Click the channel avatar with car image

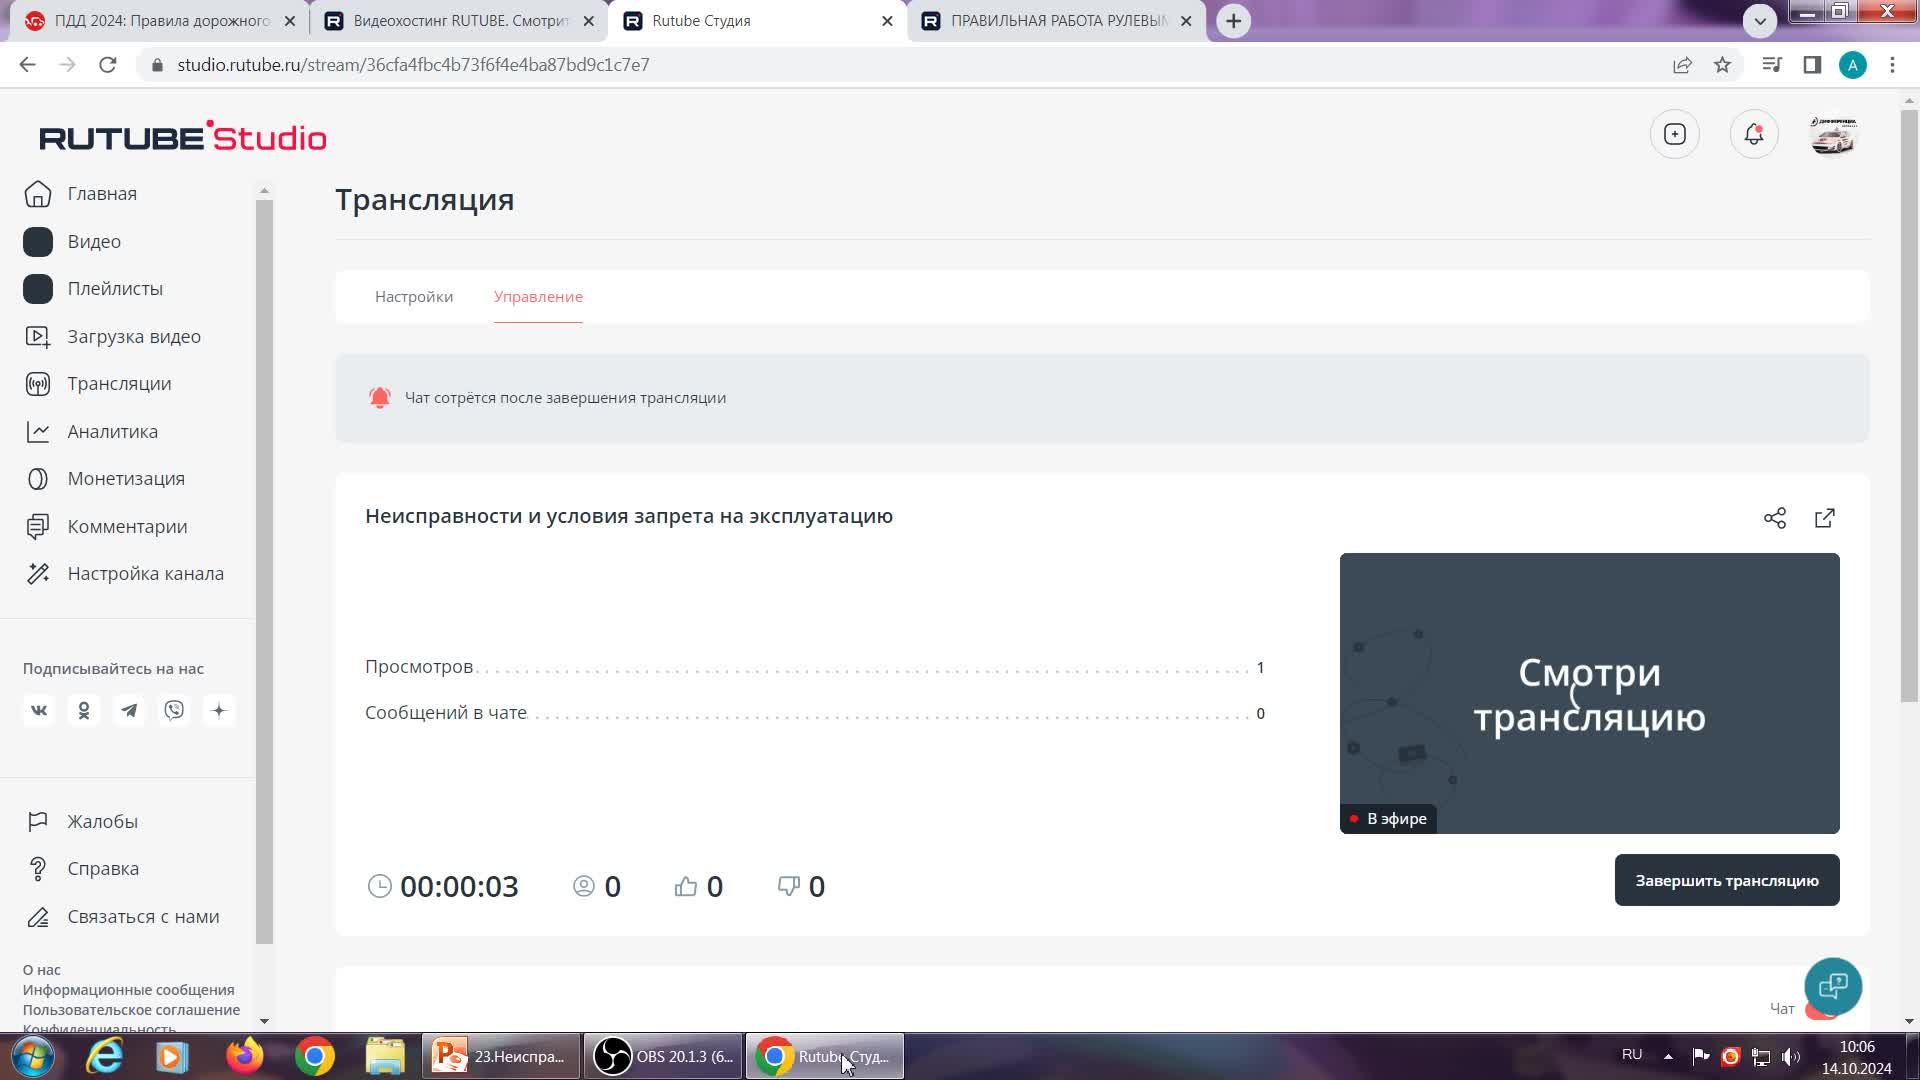tap(1834, 134)
